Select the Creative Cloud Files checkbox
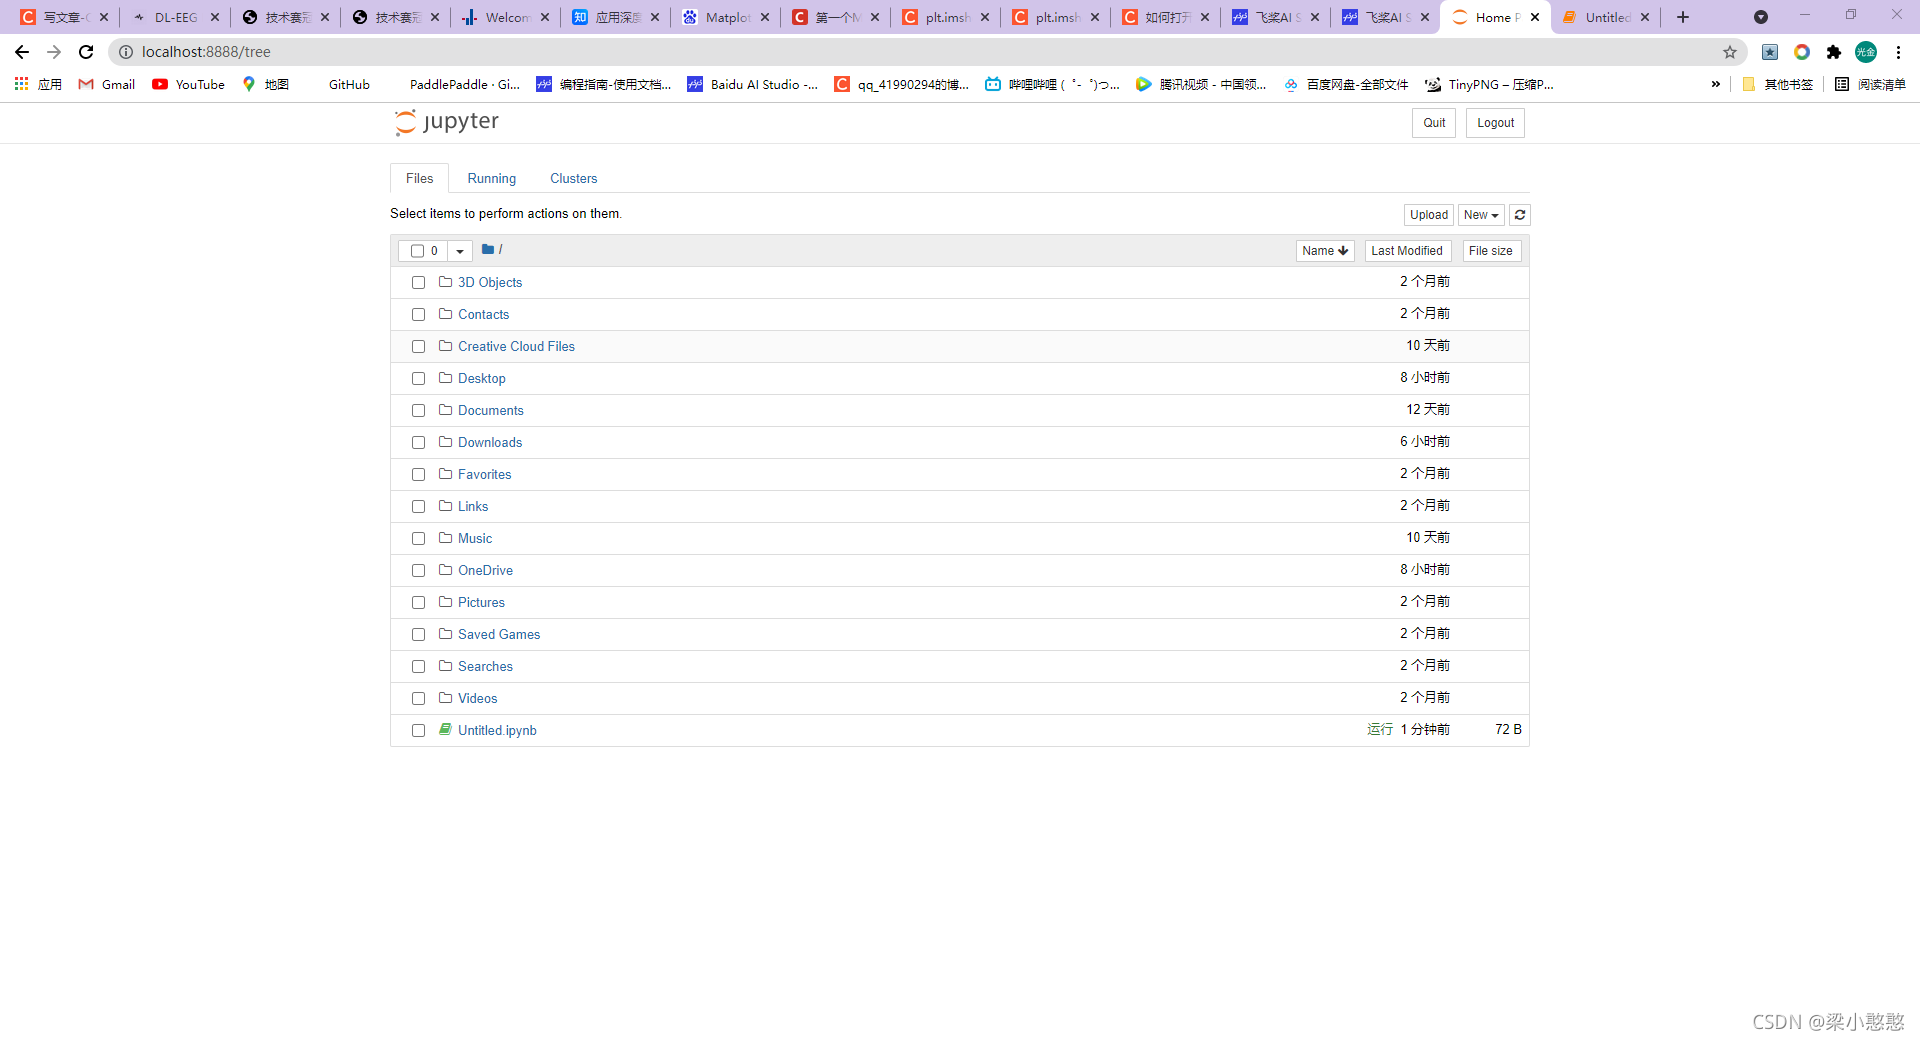Screen dimensions: 1920x1040 (x=418, y=347)
